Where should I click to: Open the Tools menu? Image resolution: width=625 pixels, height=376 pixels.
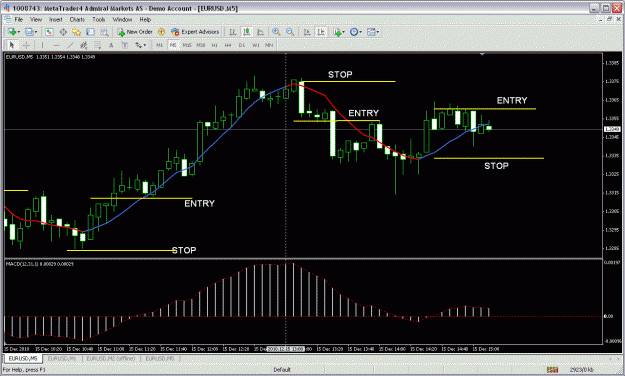tap(98, 19)
